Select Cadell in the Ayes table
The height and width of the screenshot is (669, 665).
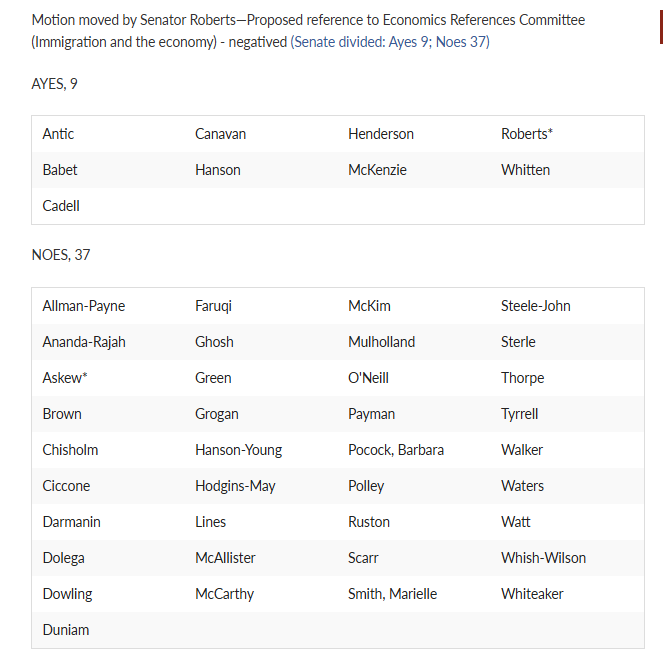tap(61, 206)
